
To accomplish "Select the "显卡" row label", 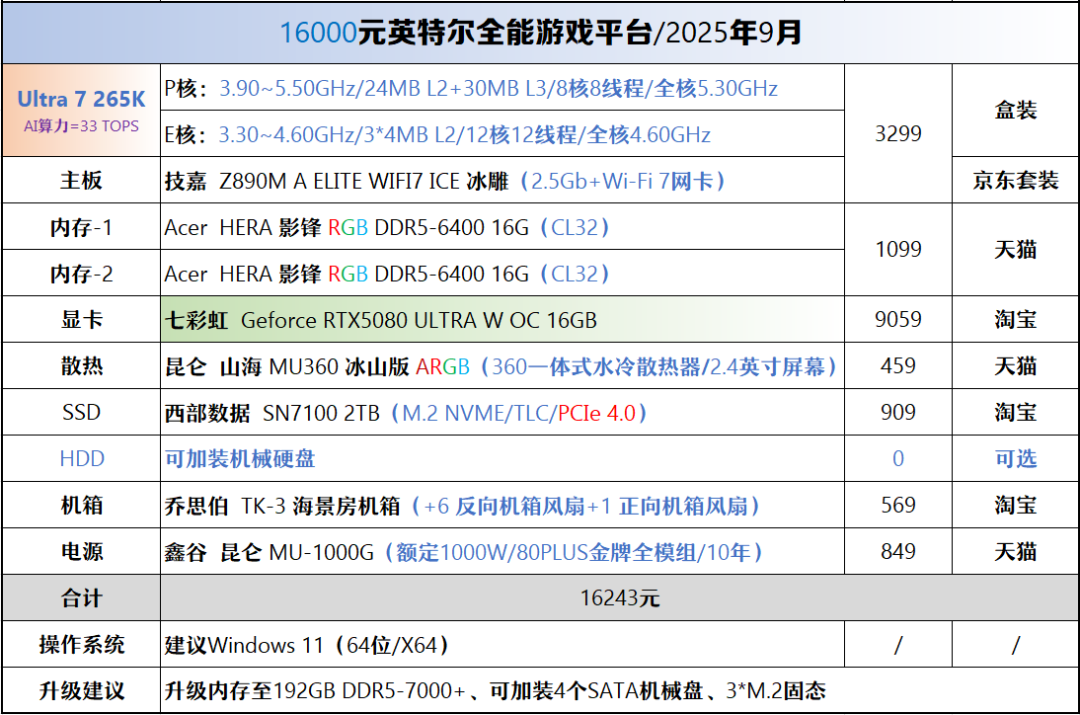I will pos(81,320).
